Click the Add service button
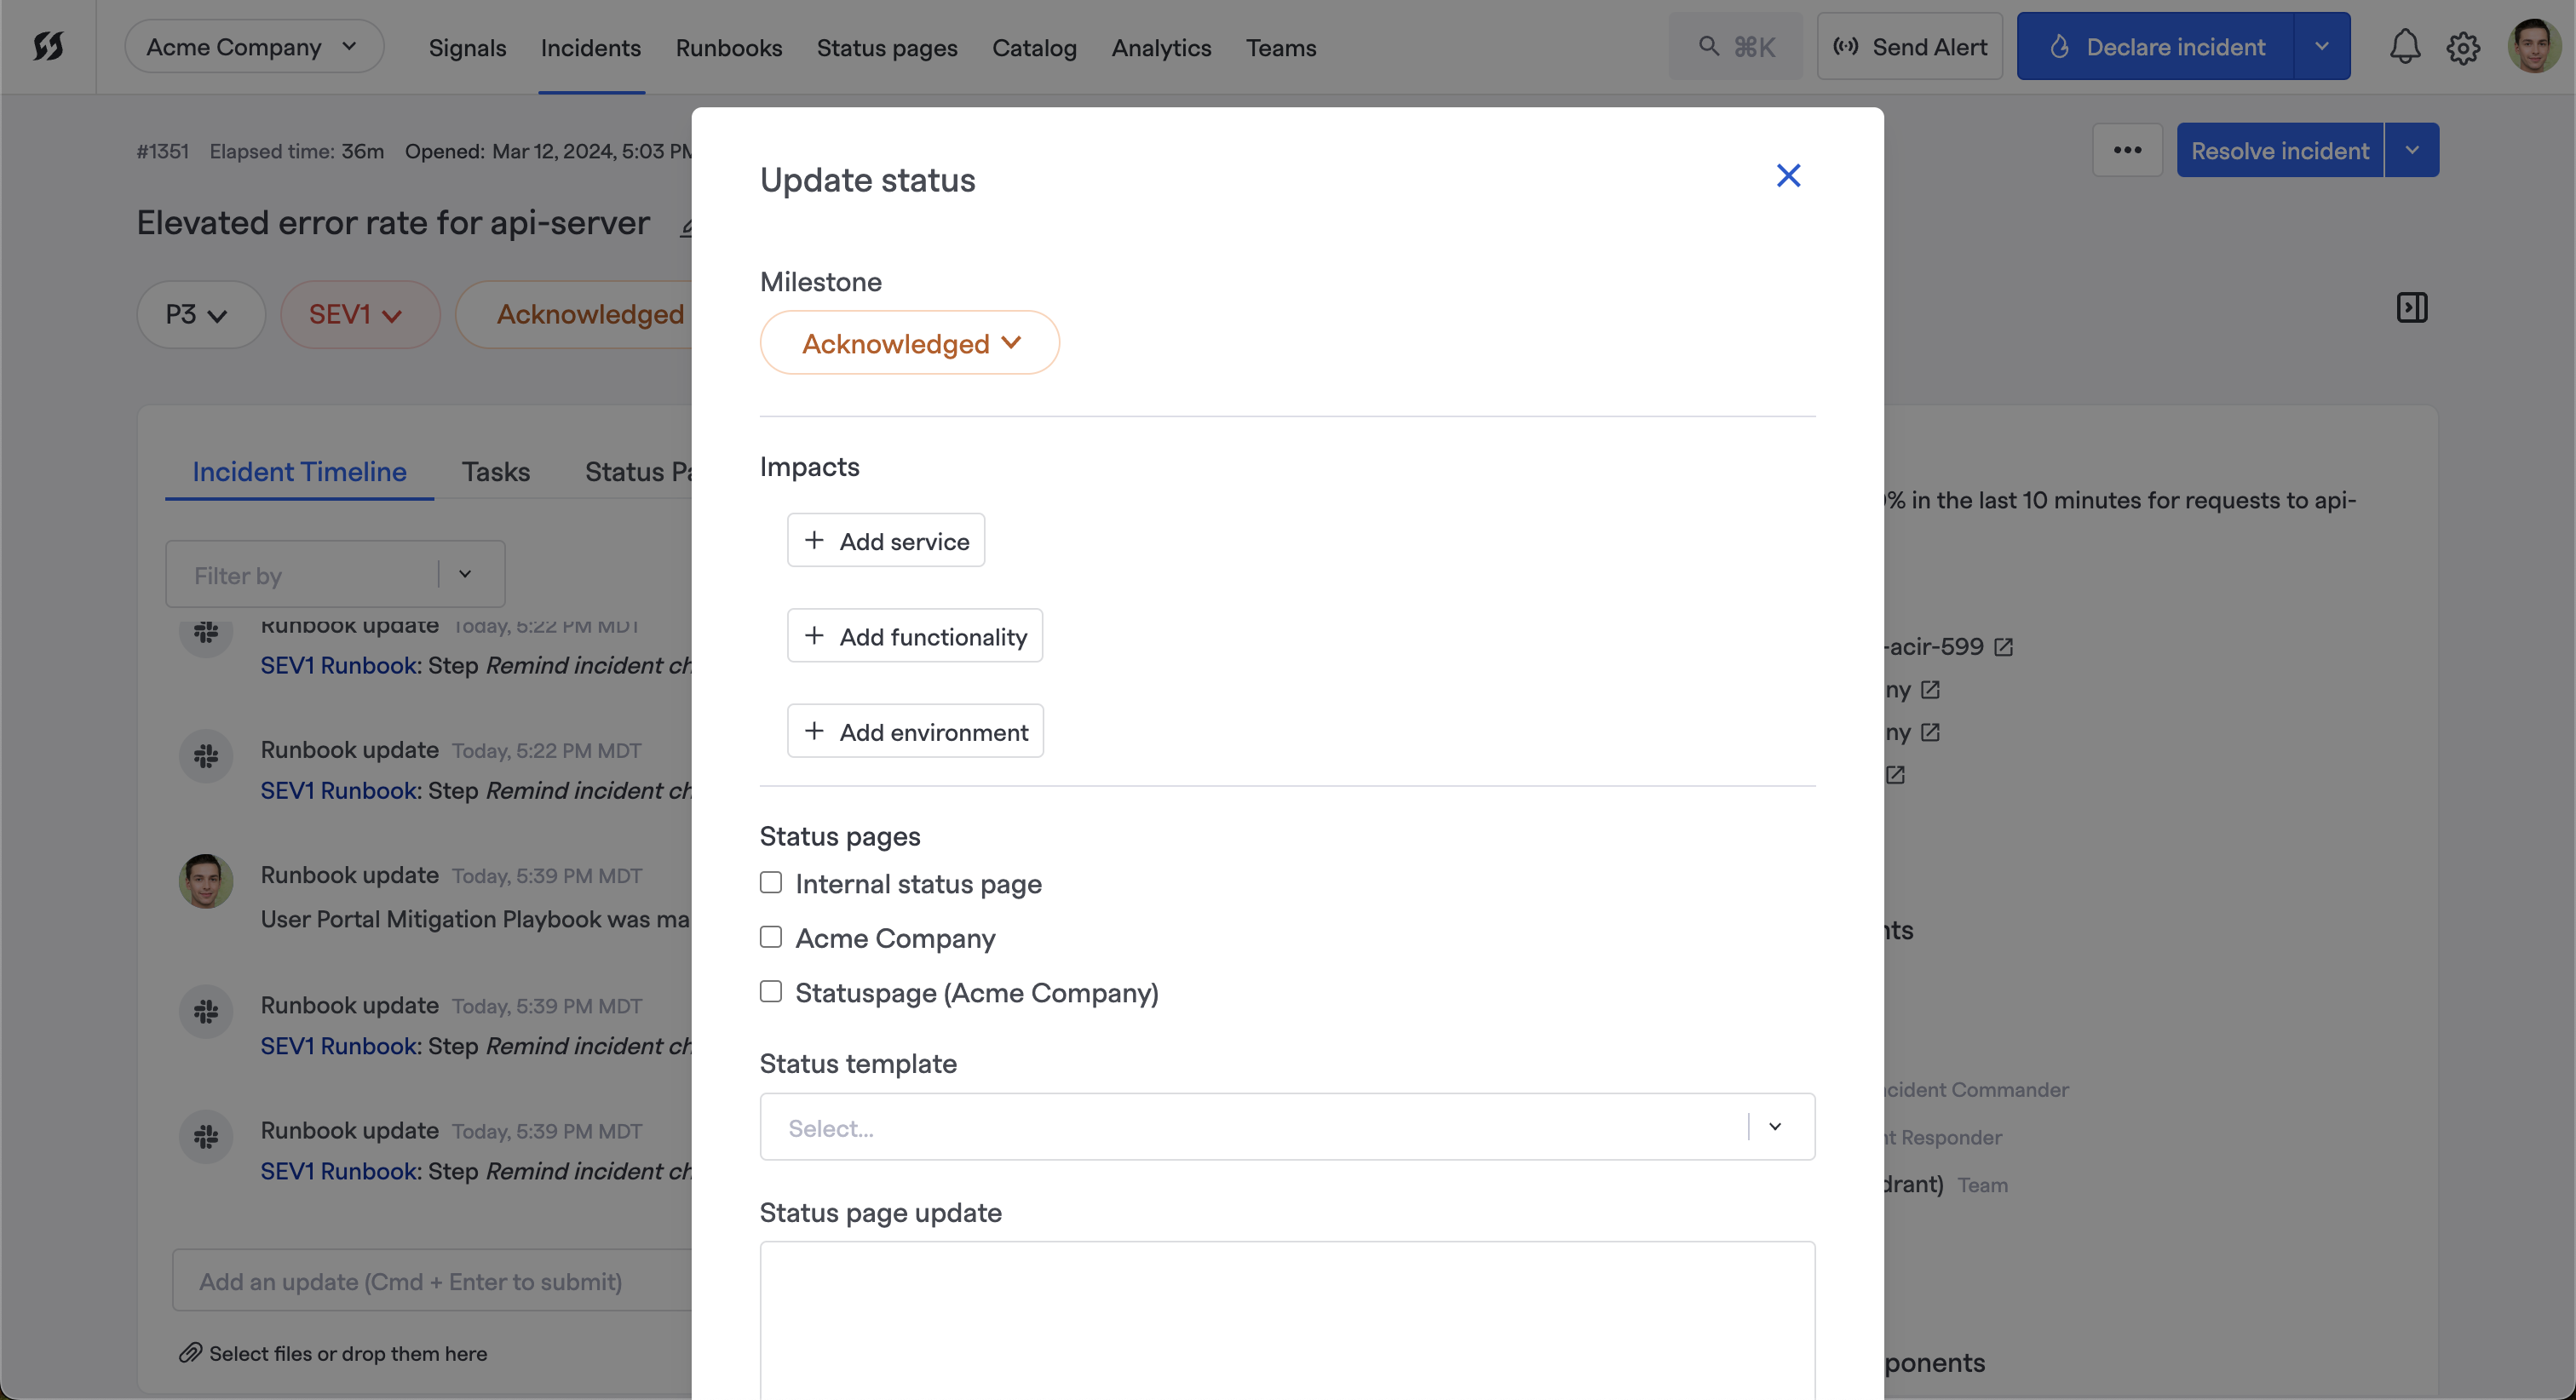2576x1400 pixels. point(885,541)
